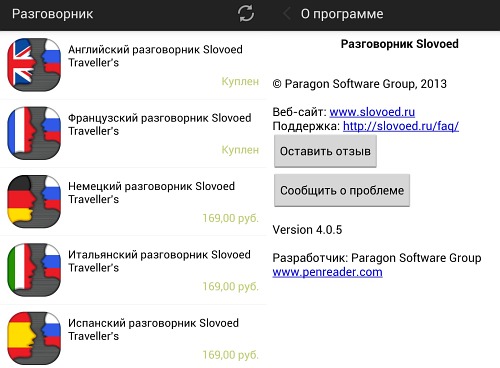Image resolution: width=500 pixels, height=368 pixels.
Task: Open the www.penreader.com link
Action: [327, 272]
